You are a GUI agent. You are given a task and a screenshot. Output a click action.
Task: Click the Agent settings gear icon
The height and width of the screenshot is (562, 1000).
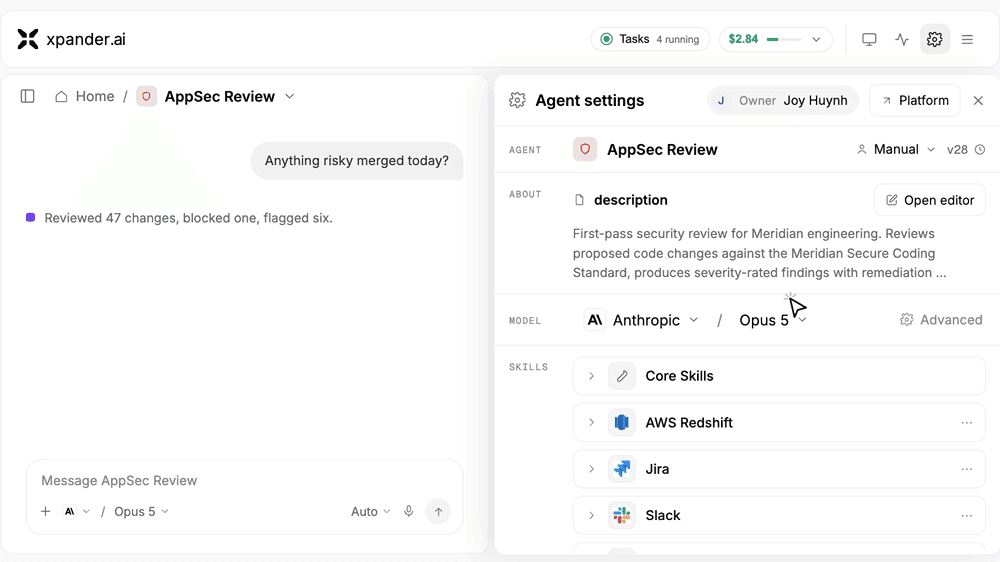[x=517, y=100]
